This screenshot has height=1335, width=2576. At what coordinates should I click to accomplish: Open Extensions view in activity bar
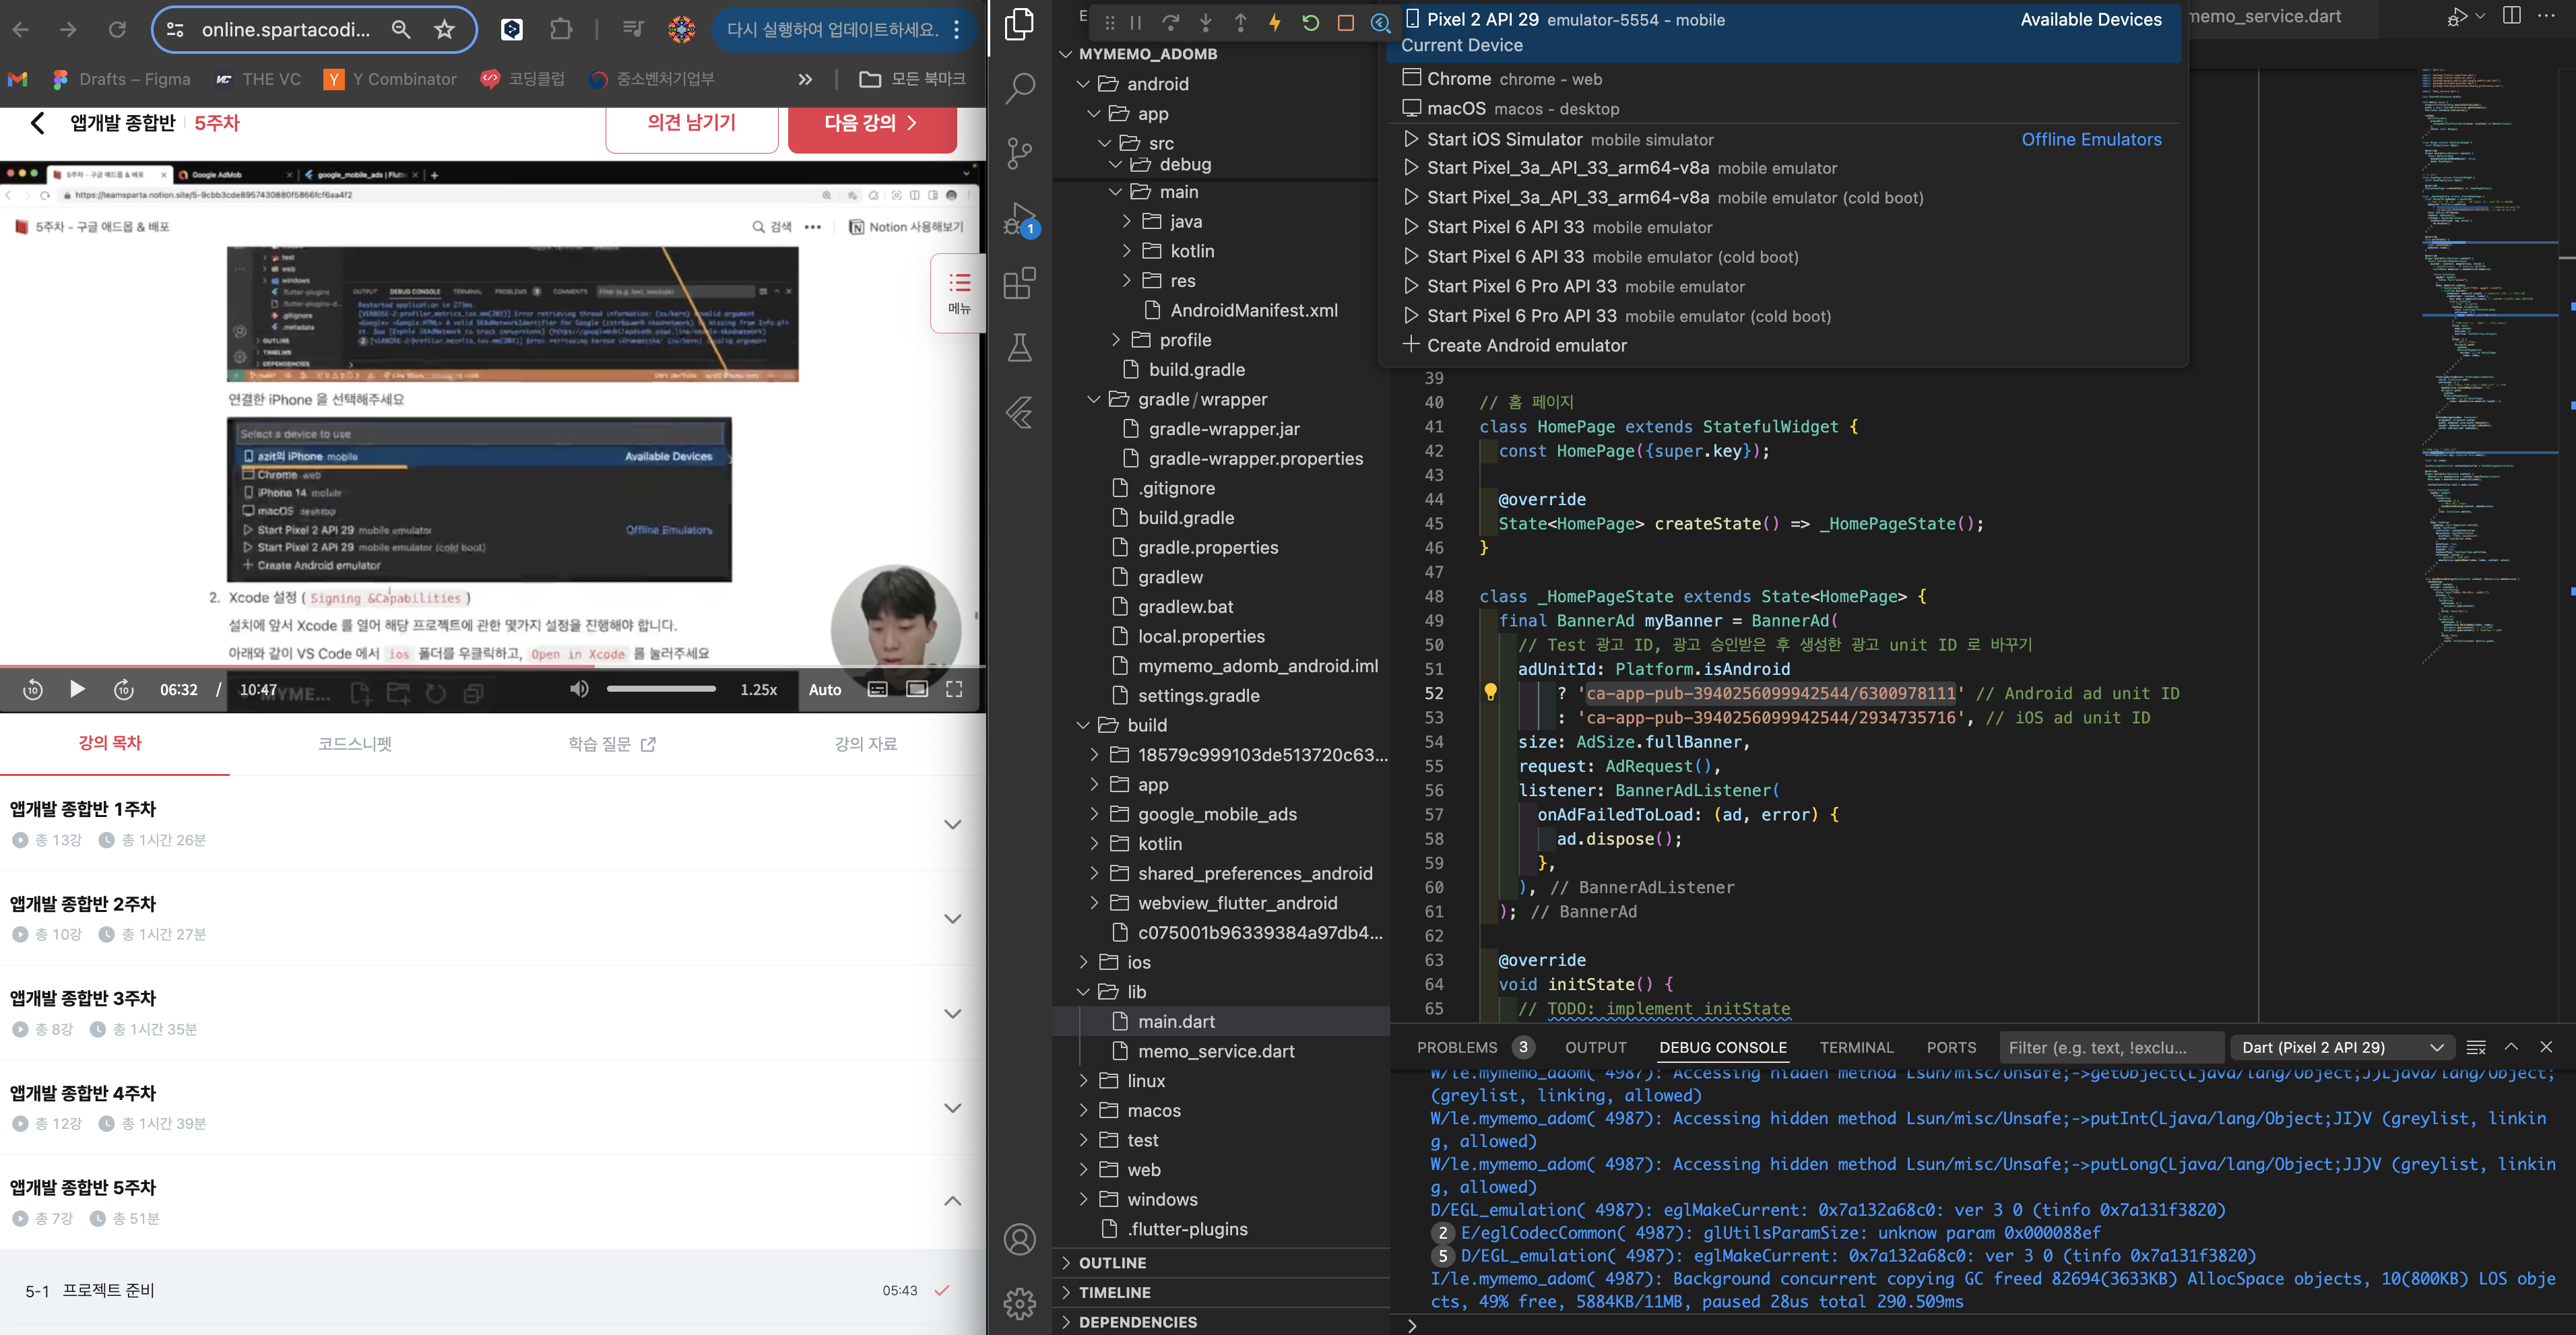point(1019,283)
